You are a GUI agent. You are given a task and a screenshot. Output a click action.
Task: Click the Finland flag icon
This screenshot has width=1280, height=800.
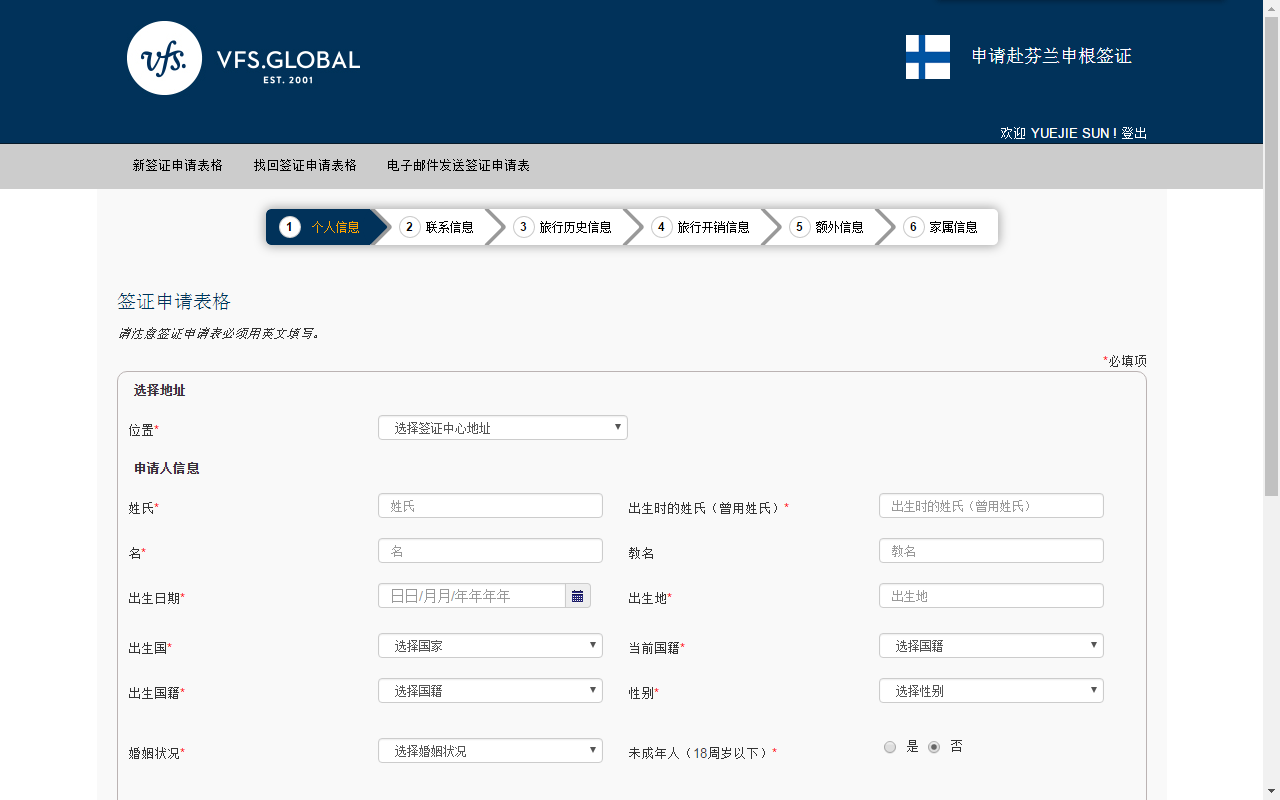[928, 57]
